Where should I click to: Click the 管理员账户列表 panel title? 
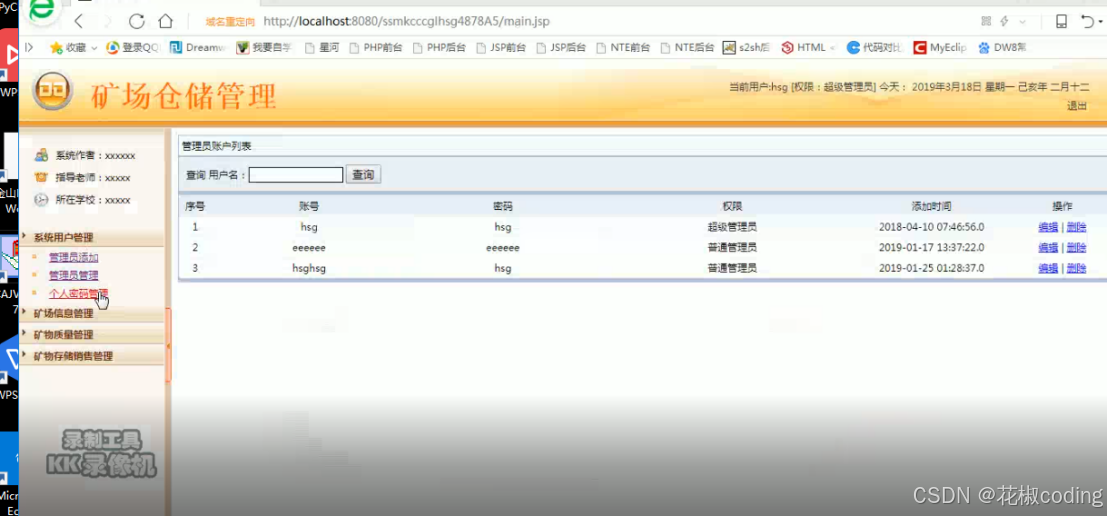point(216,147)
